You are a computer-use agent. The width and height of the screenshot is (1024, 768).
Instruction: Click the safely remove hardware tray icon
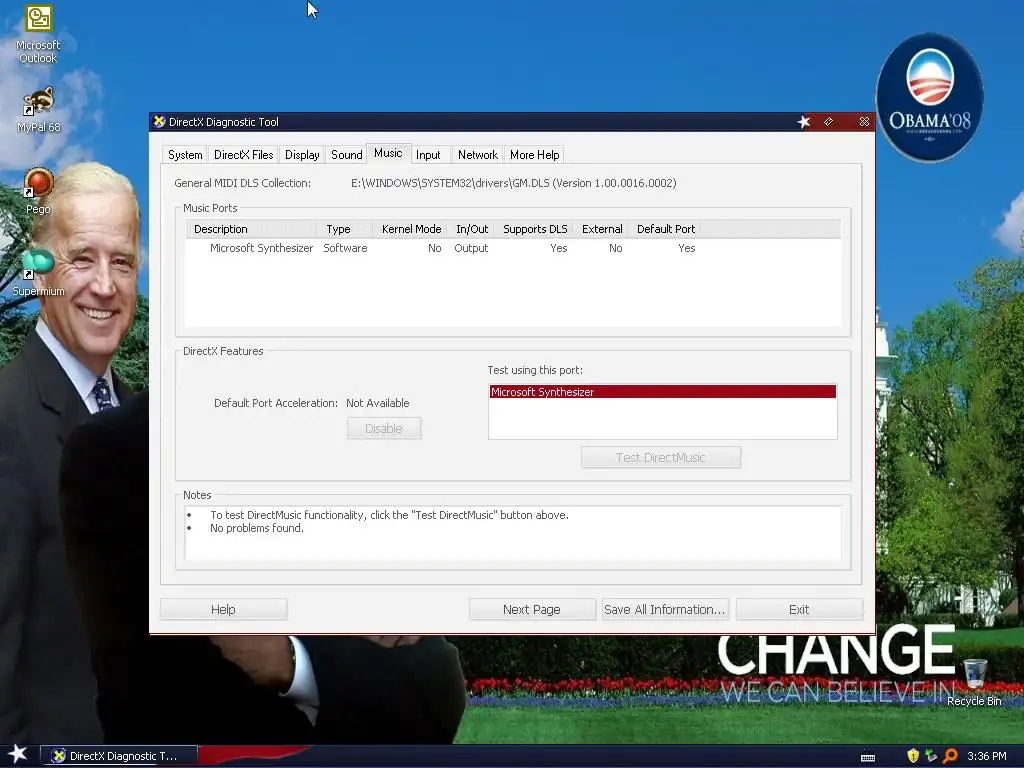(x=931, y=756)
